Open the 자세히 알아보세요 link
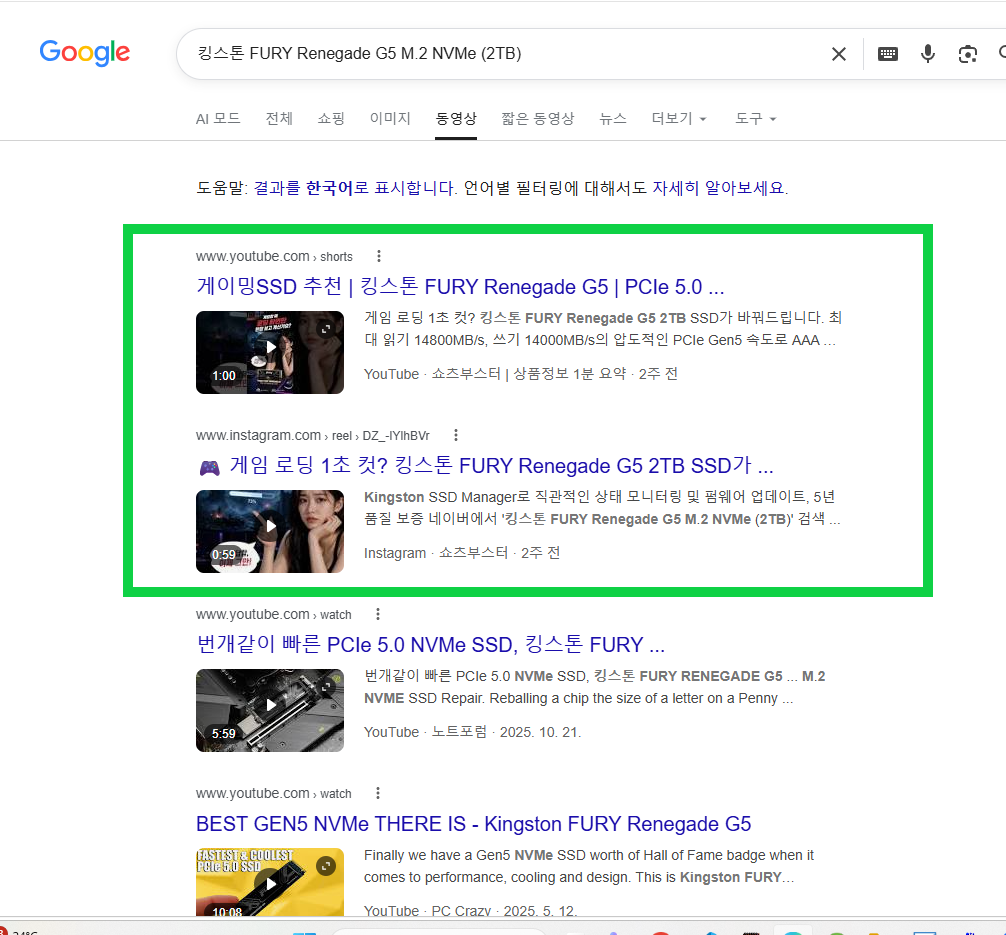1006x935 pixels. click(719, 188)
